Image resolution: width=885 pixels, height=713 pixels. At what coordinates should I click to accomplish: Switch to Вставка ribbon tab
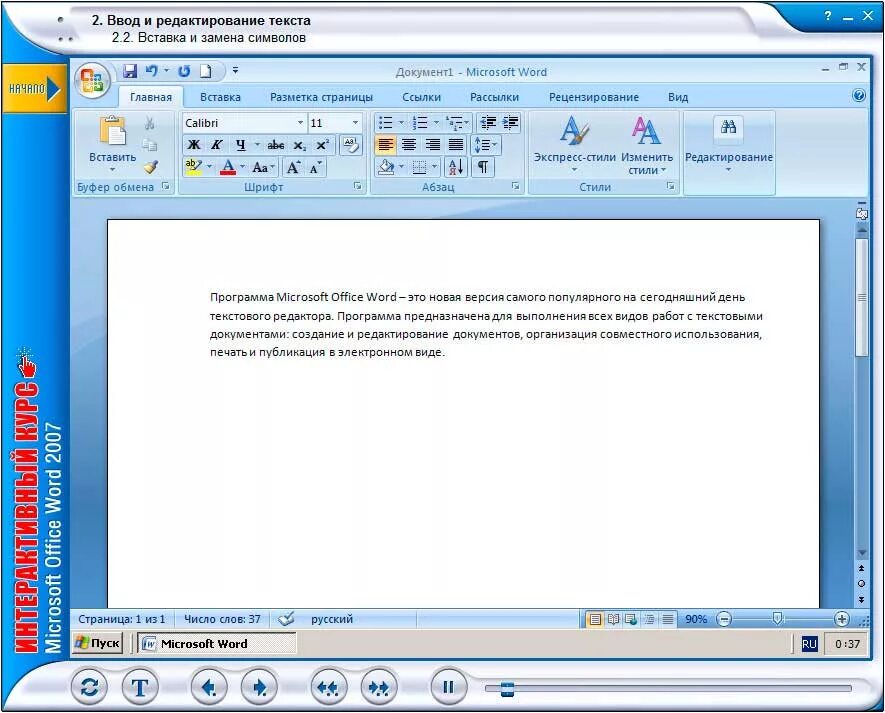click(x=220, y=97)
